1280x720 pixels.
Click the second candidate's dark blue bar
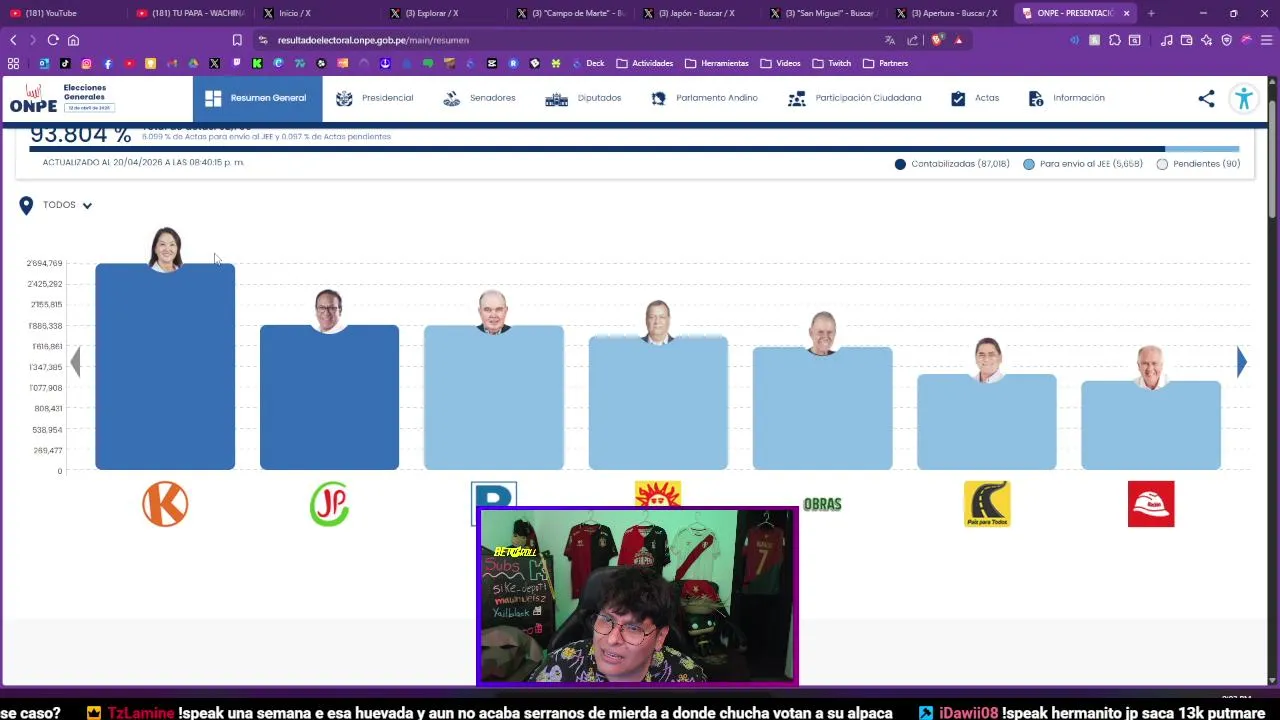(x=329, y=397)
